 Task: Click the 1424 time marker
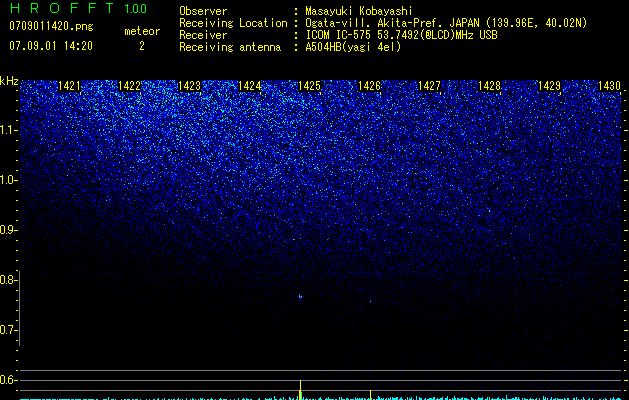[x=250, y=85]
